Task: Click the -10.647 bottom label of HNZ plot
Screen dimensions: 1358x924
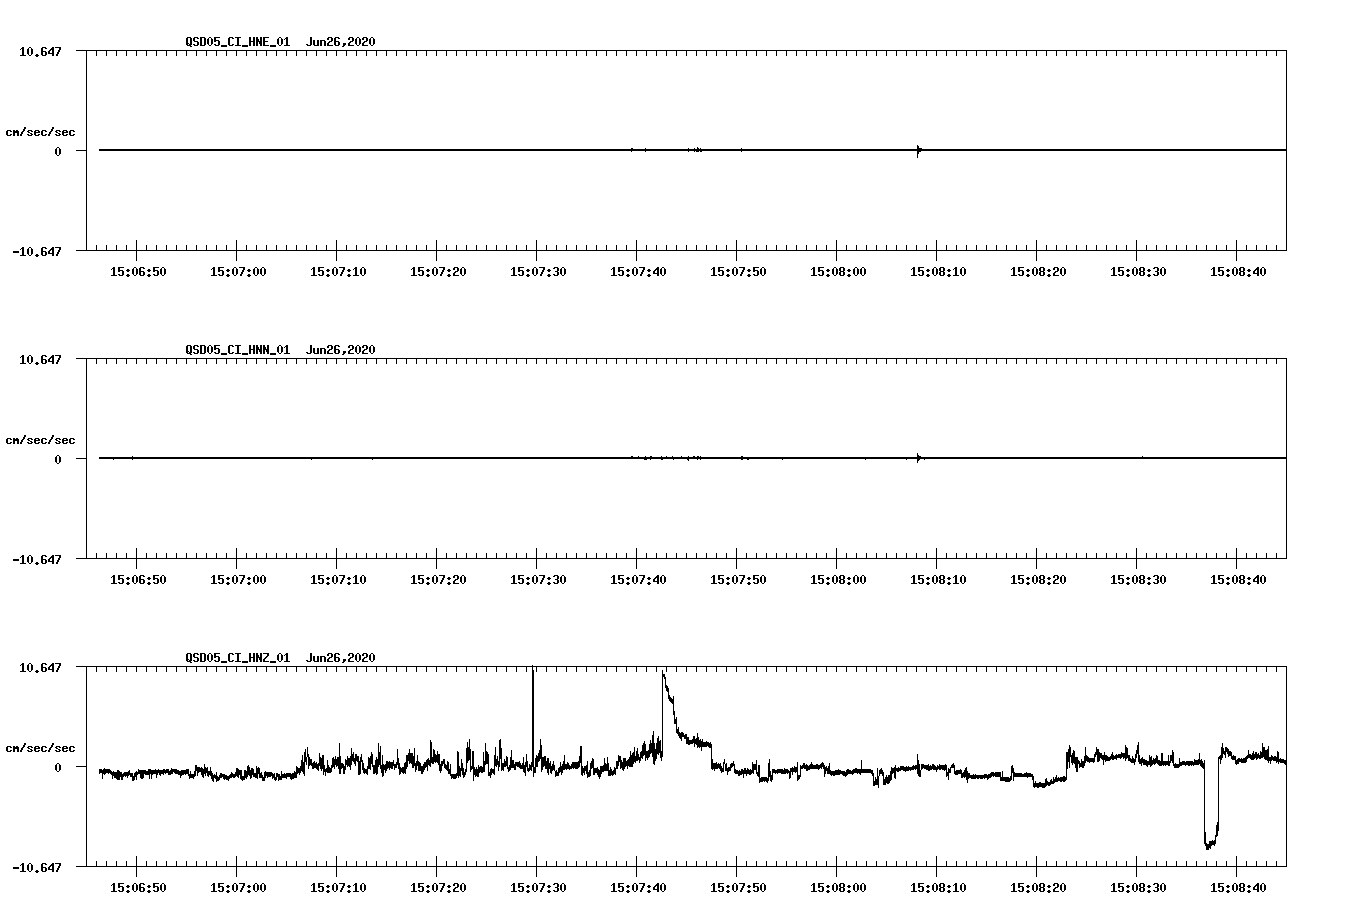Action: 37,867
